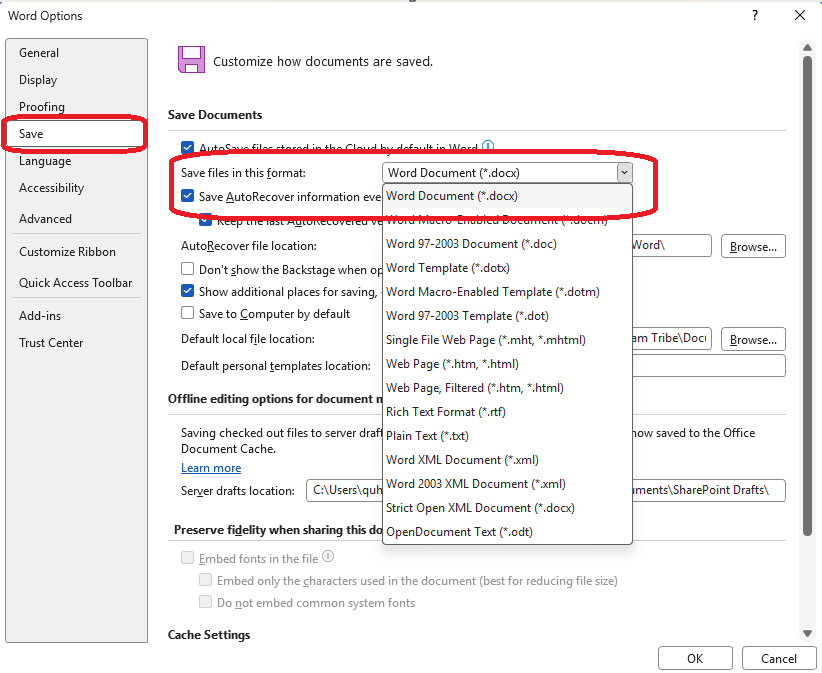This screenshot has width=822, height=673.
Task: Open Trust Center settings
Action: pyautogui.click(x=76, y=343)
